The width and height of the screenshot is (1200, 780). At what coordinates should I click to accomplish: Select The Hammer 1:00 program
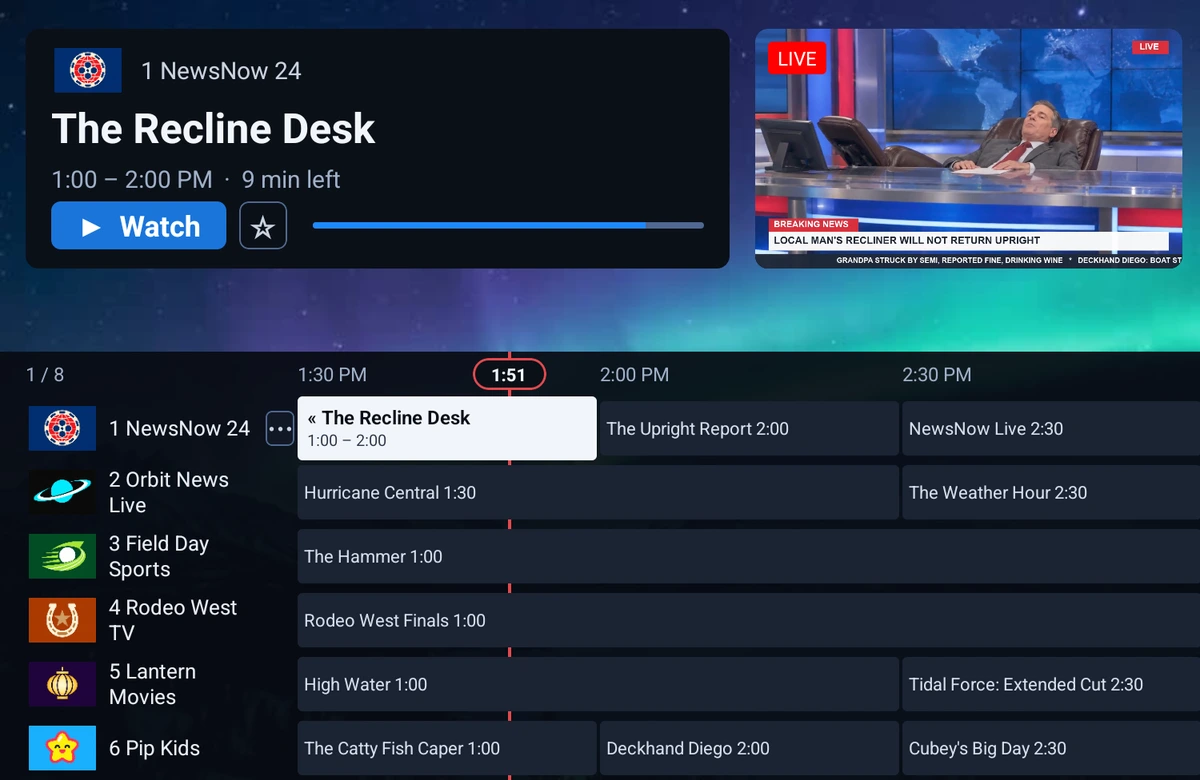(749, 557)
